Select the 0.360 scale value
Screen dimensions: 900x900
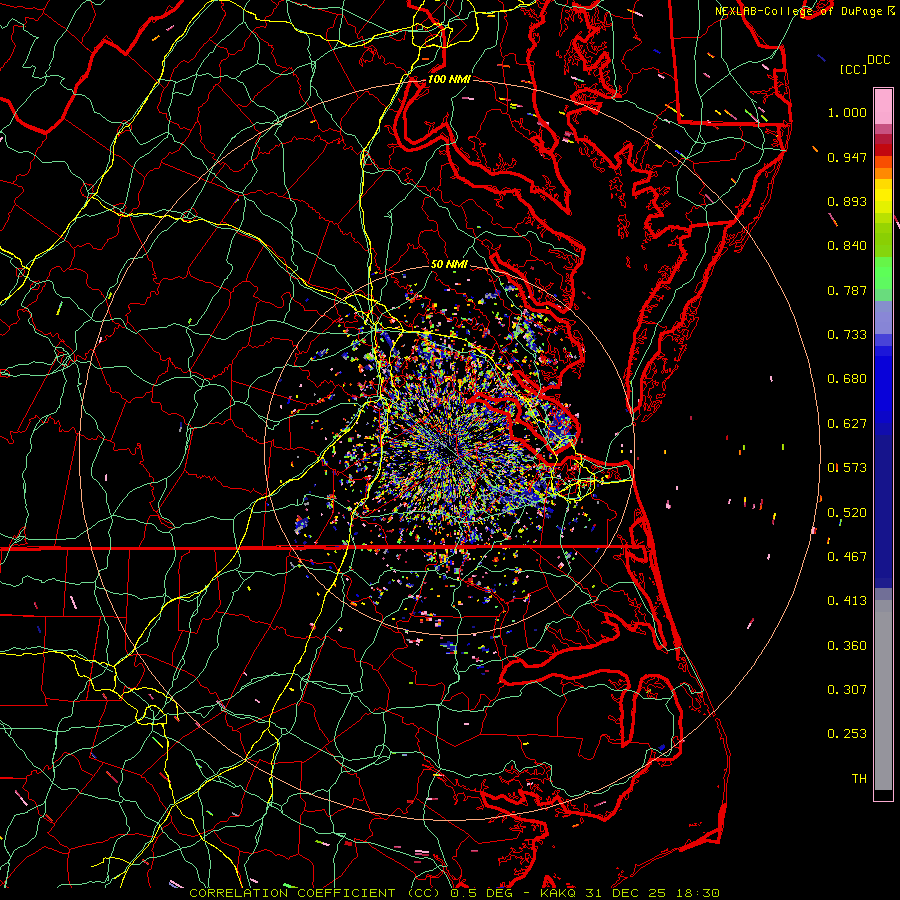(847, 646)
